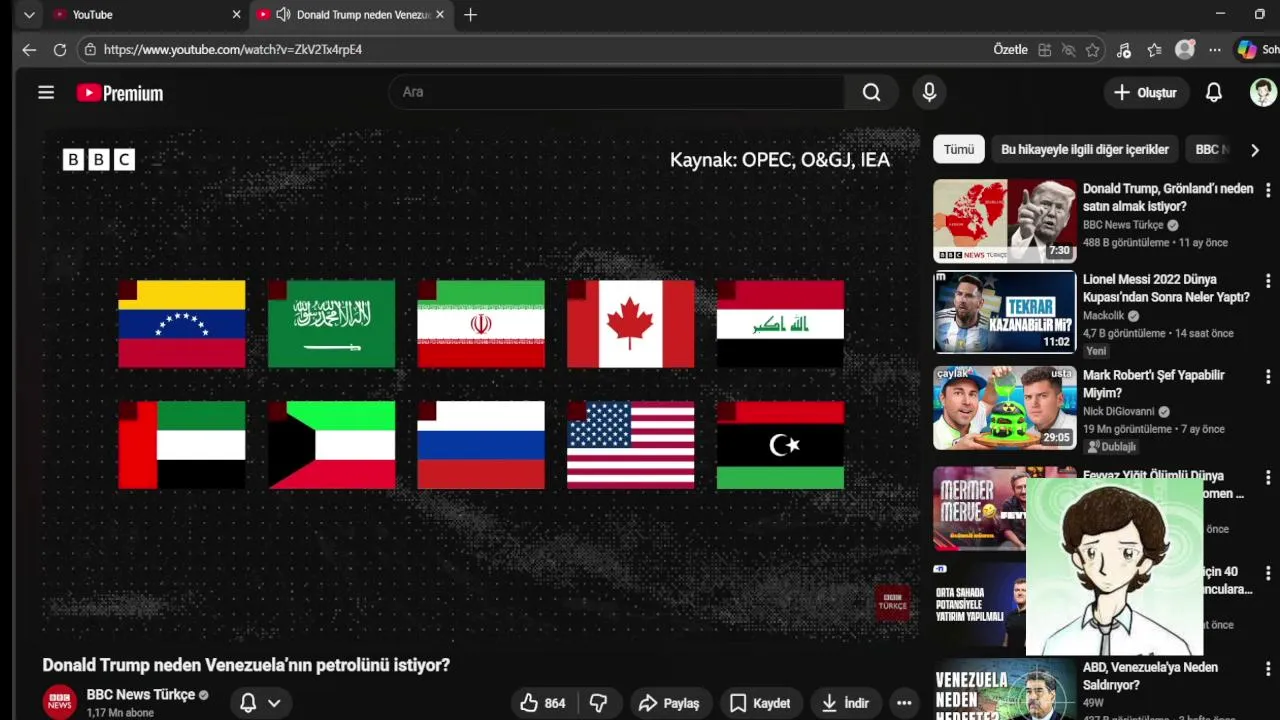Open Mermer Merve video thumbnail
The height and width of the screenshot is (720, 1280).
point(980,508)
